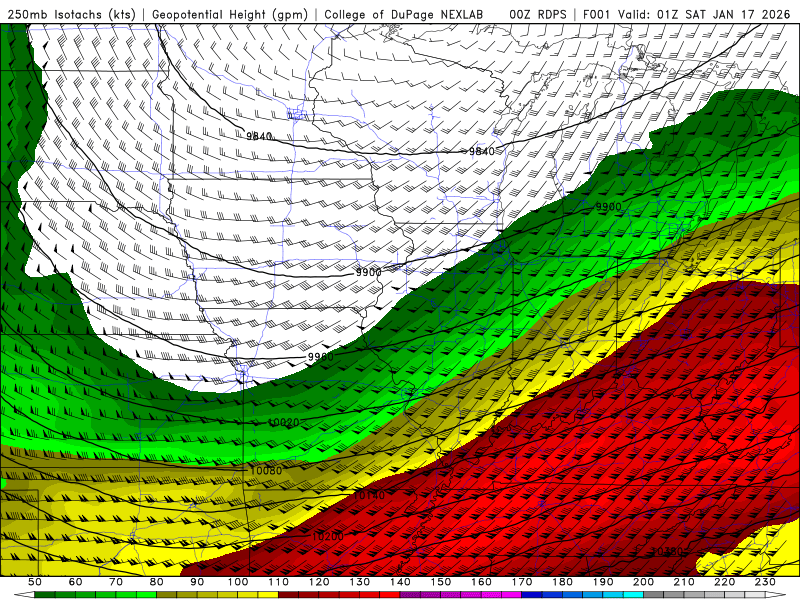The image size is (800, 600).
Task: Click the 190 value on the color scale
Action: 603,582
